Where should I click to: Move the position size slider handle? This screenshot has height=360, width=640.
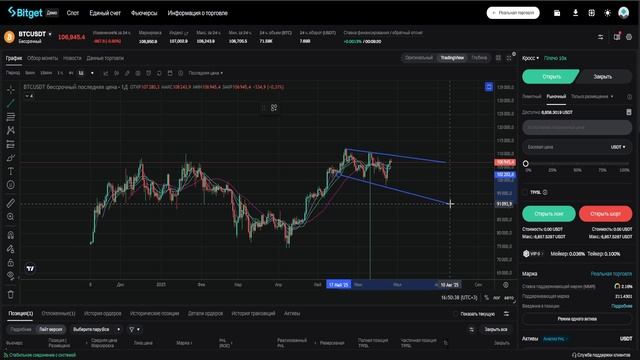pyautogui.click(x=526, y=163)
